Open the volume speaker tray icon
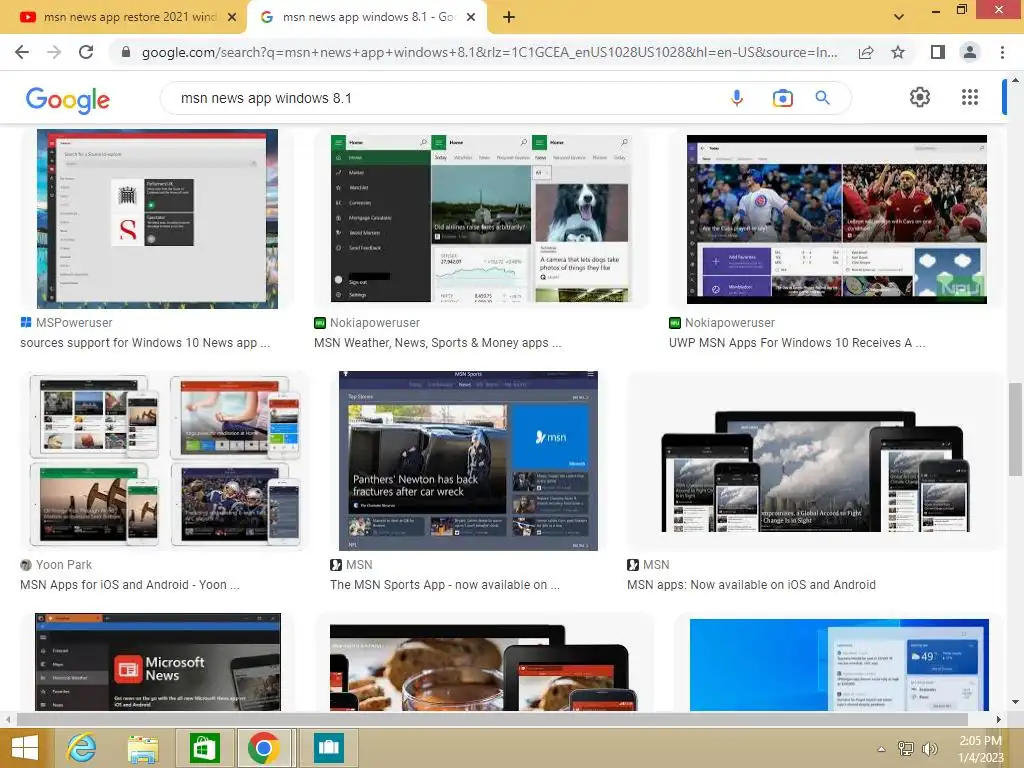 click(x=929, y=748)
